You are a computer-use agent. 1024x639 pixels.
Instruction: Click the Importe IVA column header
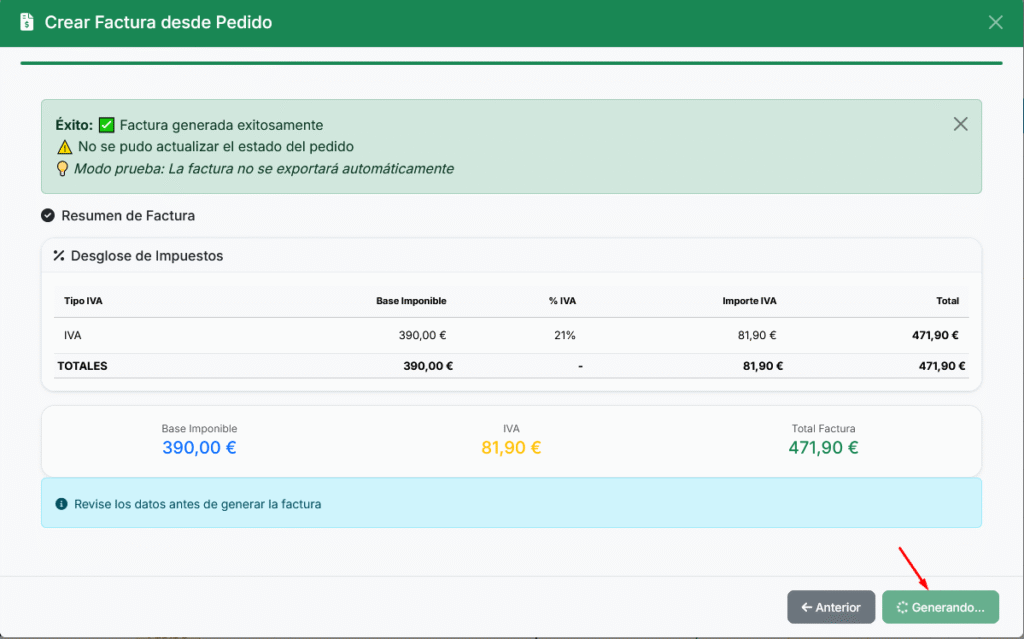pyautogui.click(x=749, y=301)
